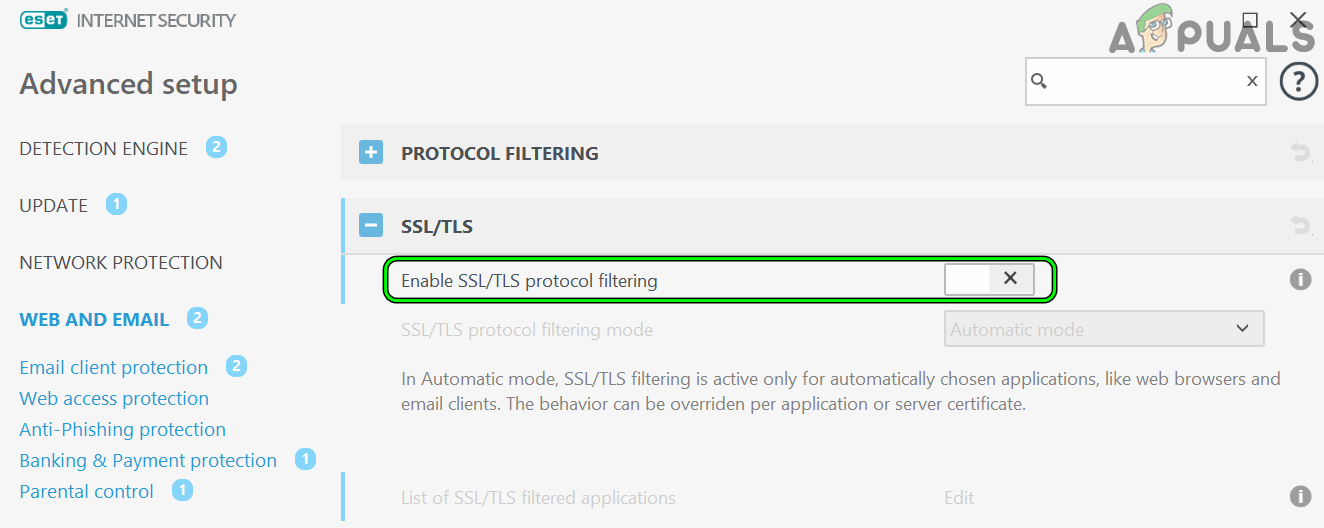Click info icon for SSL/TLS filtering
The height and width of the screenshot is (528, 1324).
click(1300, 280)
